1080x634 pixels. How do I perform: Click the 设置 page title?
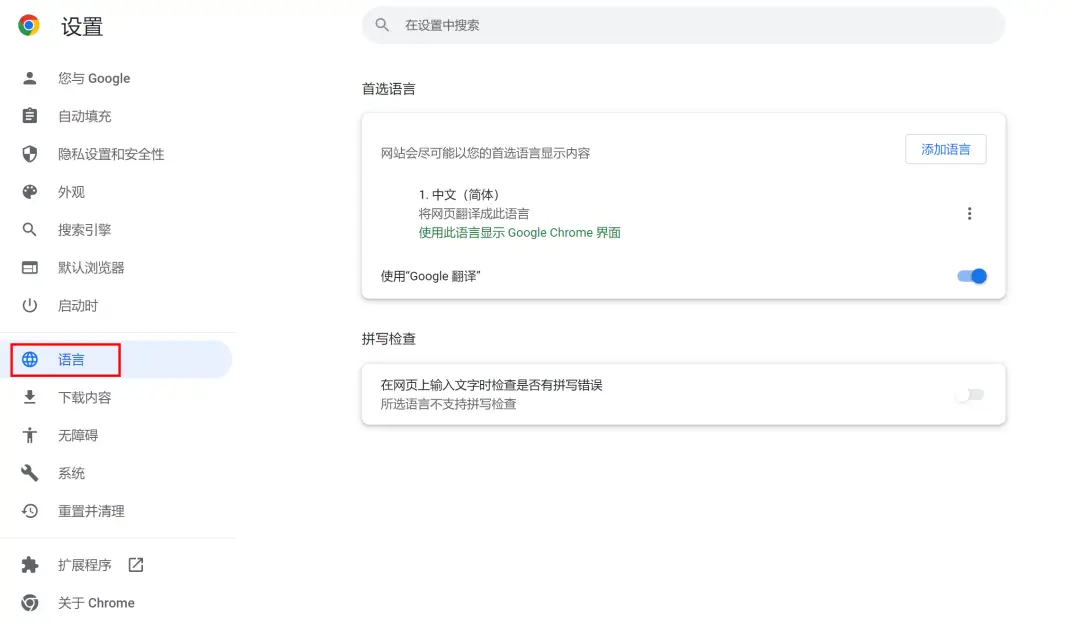pyautogui.click(x=82, y=26)
